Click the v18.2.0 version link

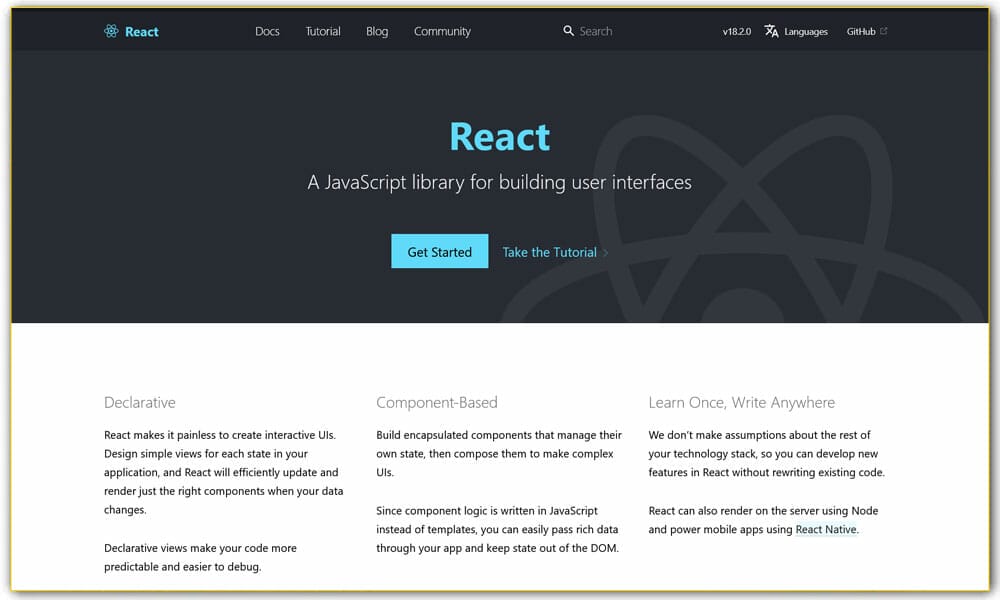tap(736, 31)
